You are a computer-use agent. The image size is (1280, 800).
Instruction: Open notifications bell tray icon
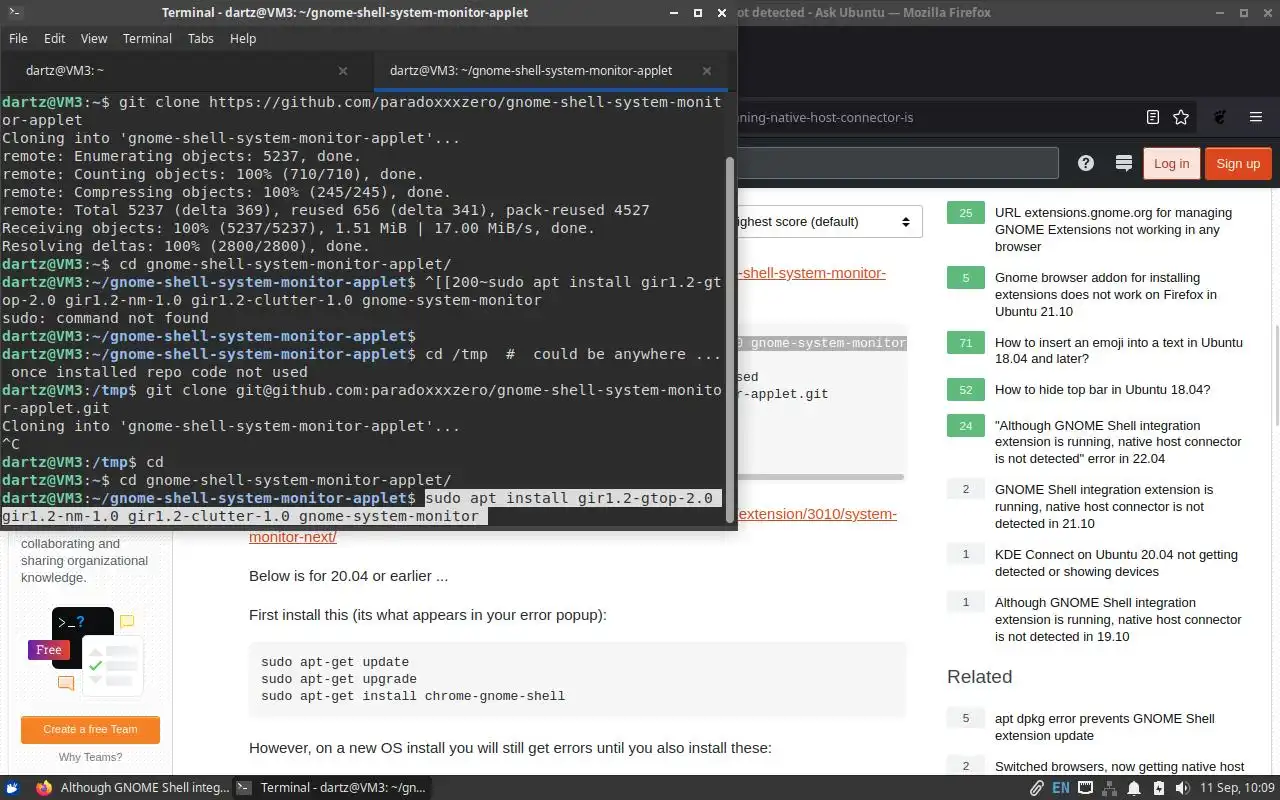(x=1133, y=787)
